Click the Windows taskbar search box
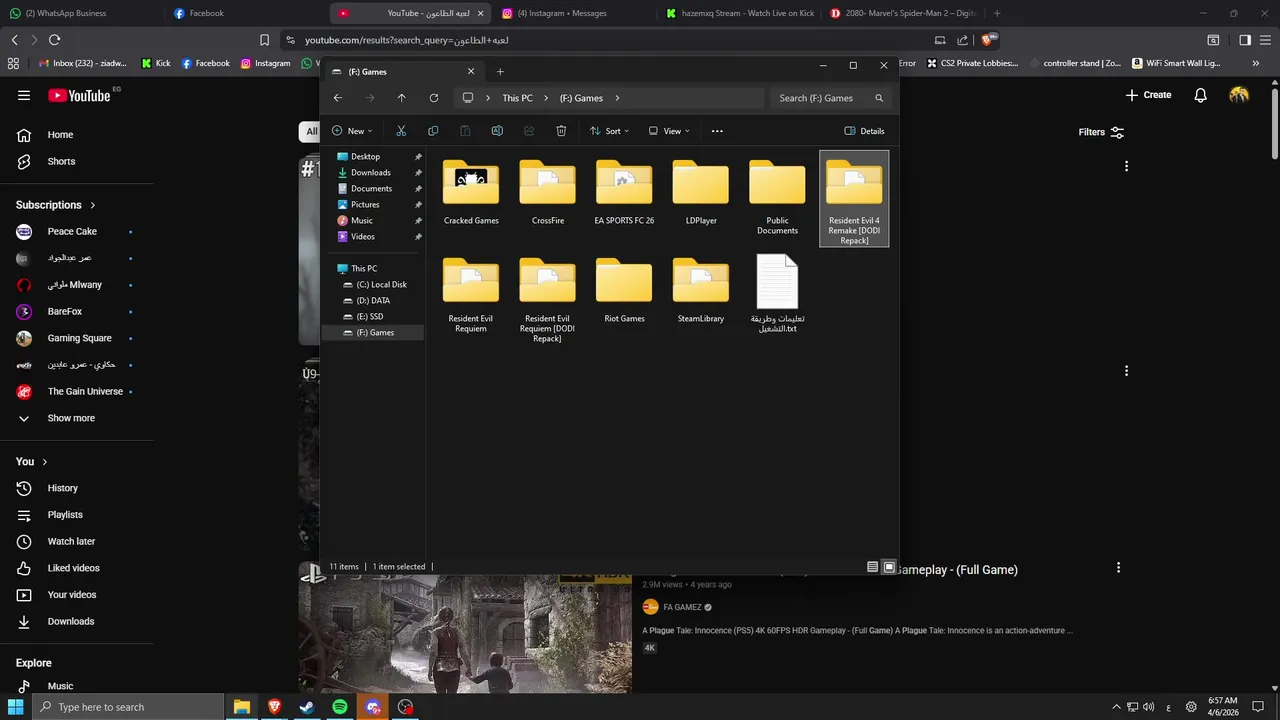Image resolution: width=1280 pixels, height=720 pixels. (128, 707)
